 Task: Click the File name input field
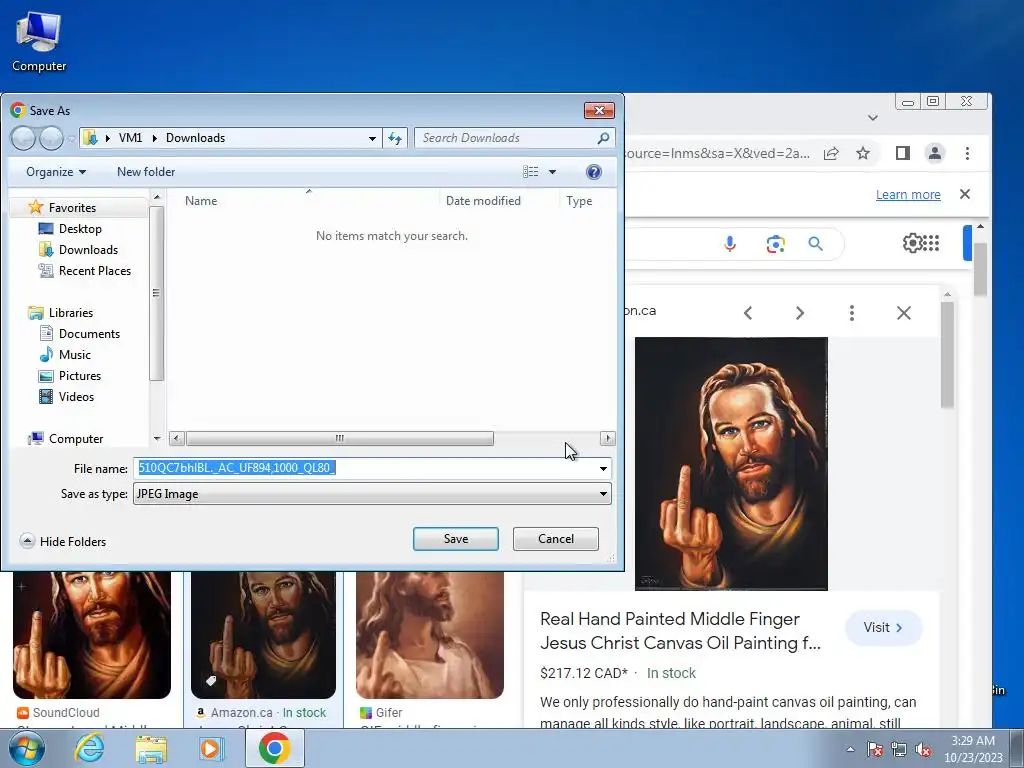pyautogui.click(x=364, y=468)
